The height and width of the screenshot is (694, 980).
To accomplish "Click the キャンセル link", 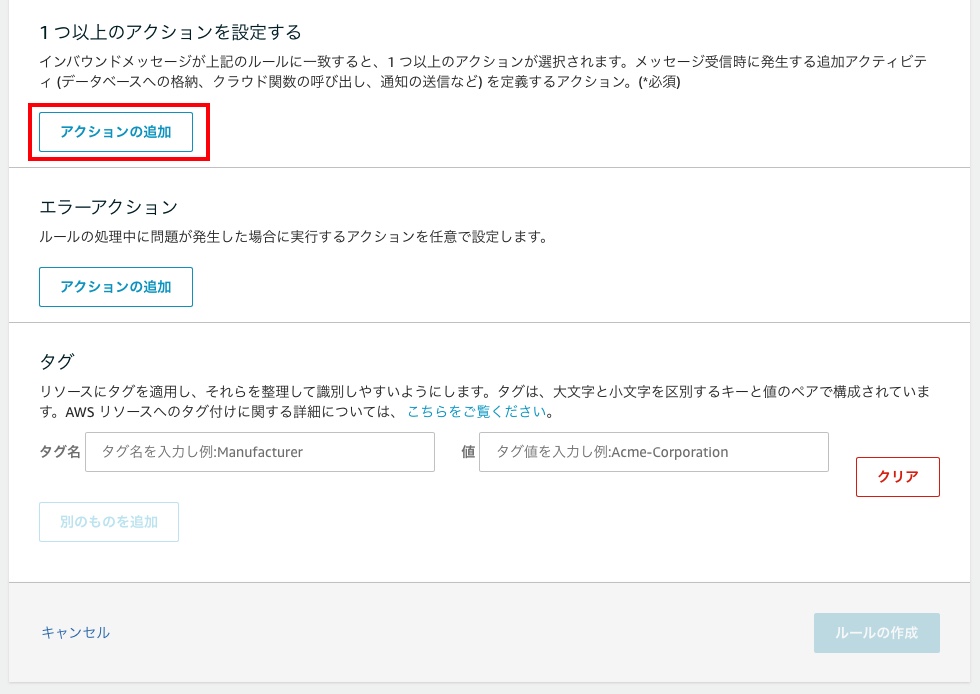I will [x=76, y=633].
